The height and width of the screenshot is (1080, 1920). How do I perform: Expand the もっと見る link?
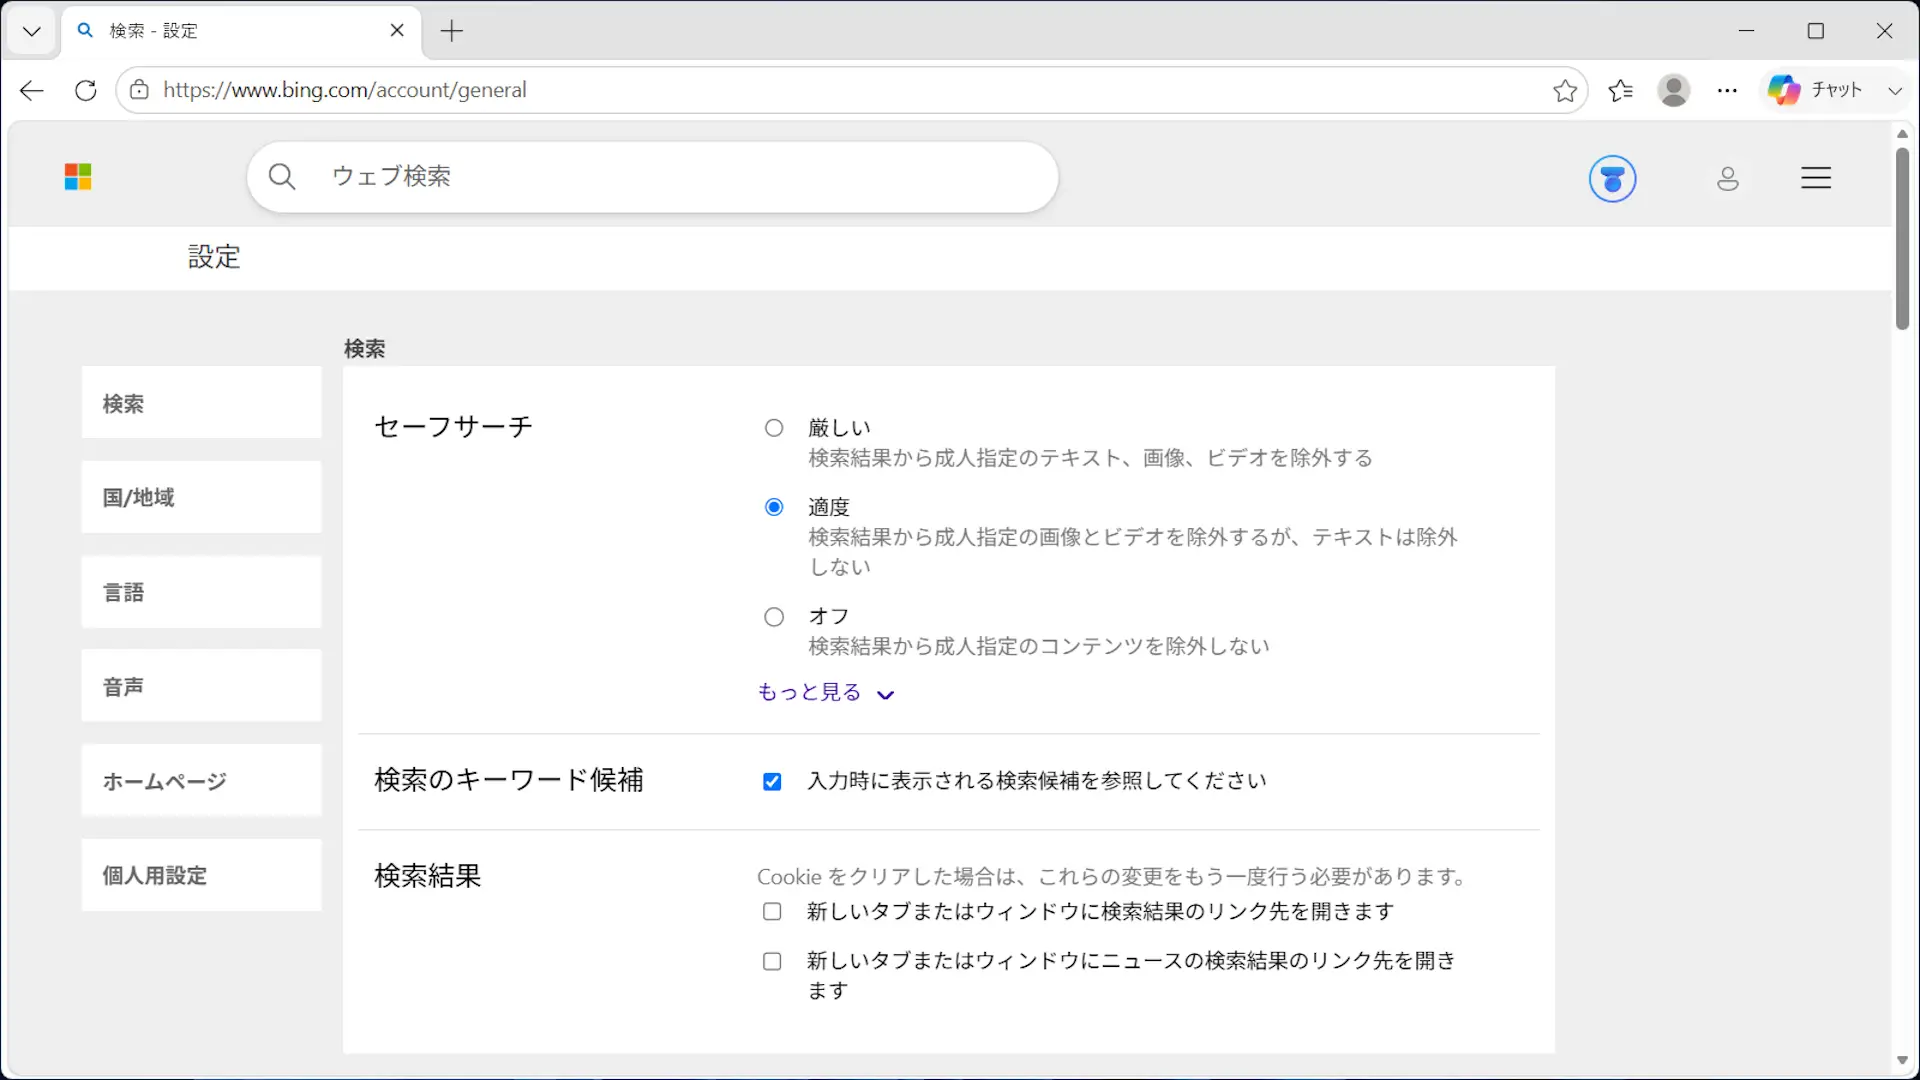pos(825,692)
